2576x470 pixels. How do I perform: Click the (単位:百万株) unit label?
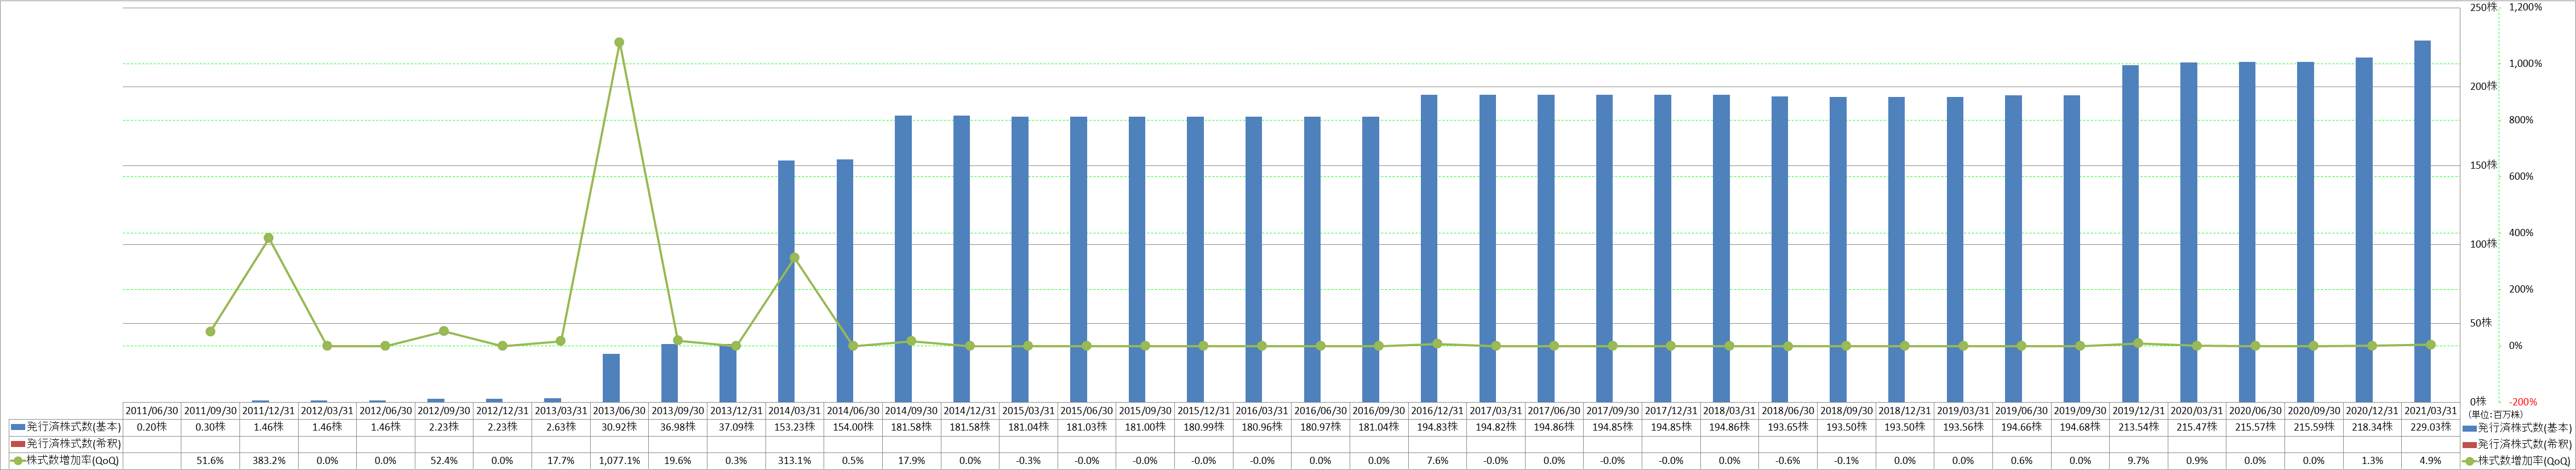pos(2496,414)
